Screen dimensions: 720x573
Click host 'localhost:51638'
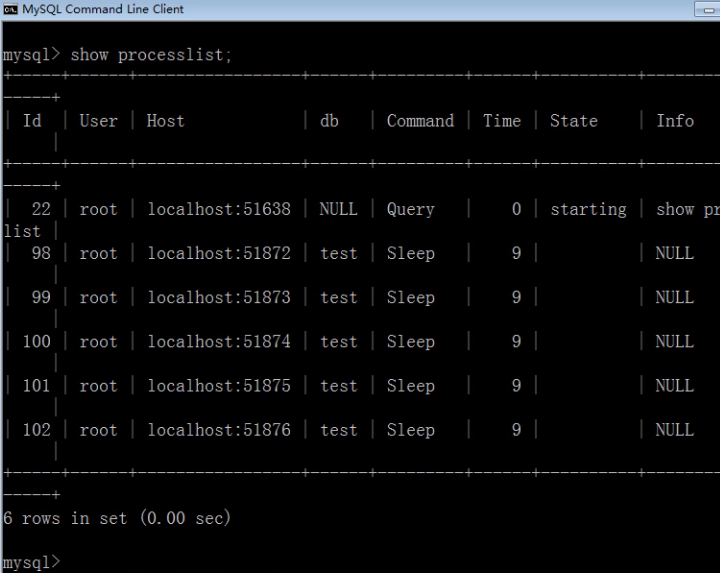coord(219,209)
